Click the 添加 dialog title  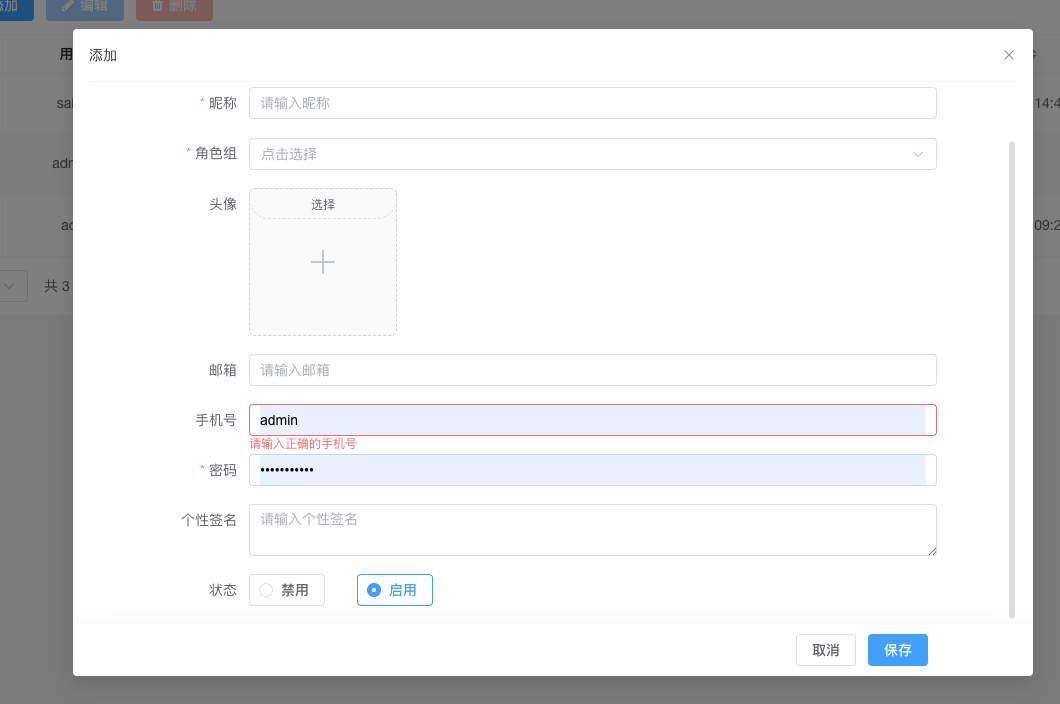103,55
